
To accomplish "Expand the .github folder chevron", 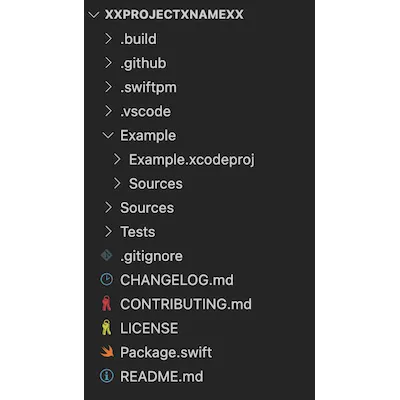I will click(x=108, y=63).
